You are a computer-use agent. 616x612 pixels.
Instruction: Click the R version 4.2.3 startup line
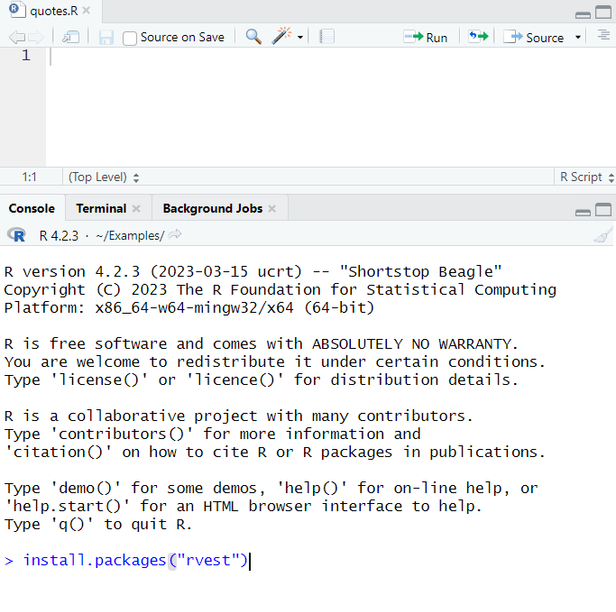(253, 272)
